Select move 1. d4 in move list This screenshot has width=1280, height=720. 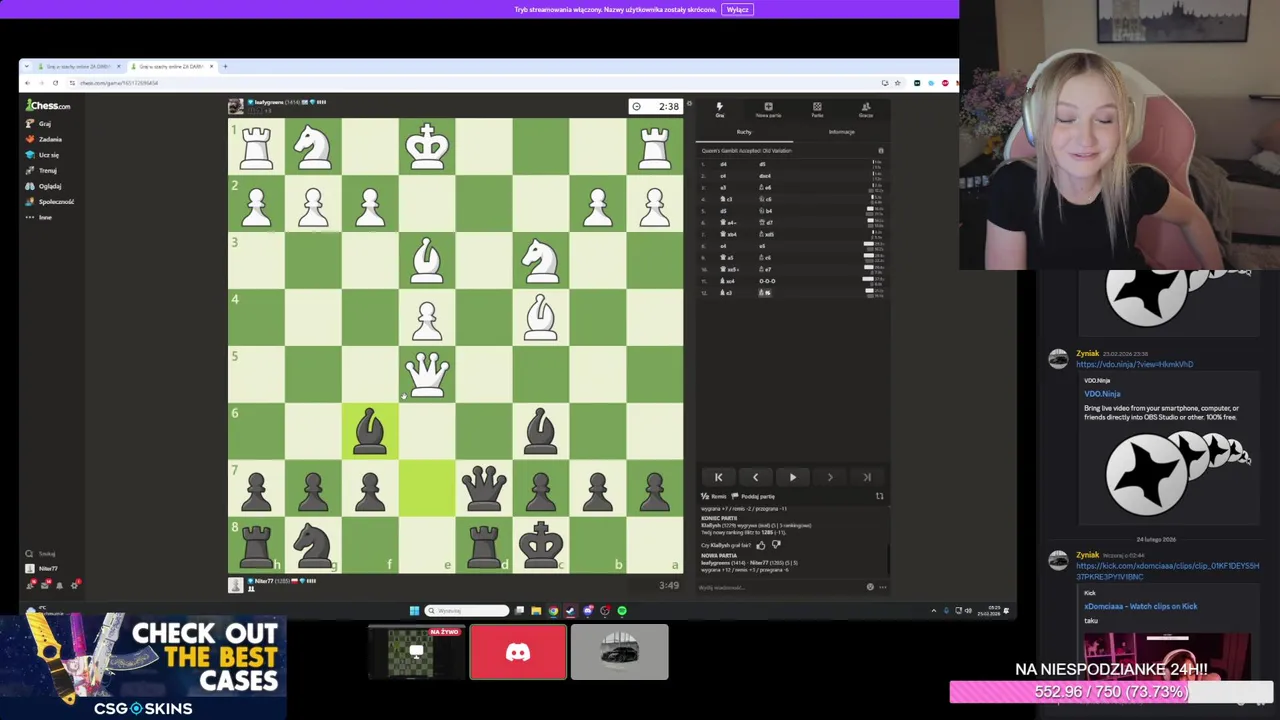tap(723, 164)
